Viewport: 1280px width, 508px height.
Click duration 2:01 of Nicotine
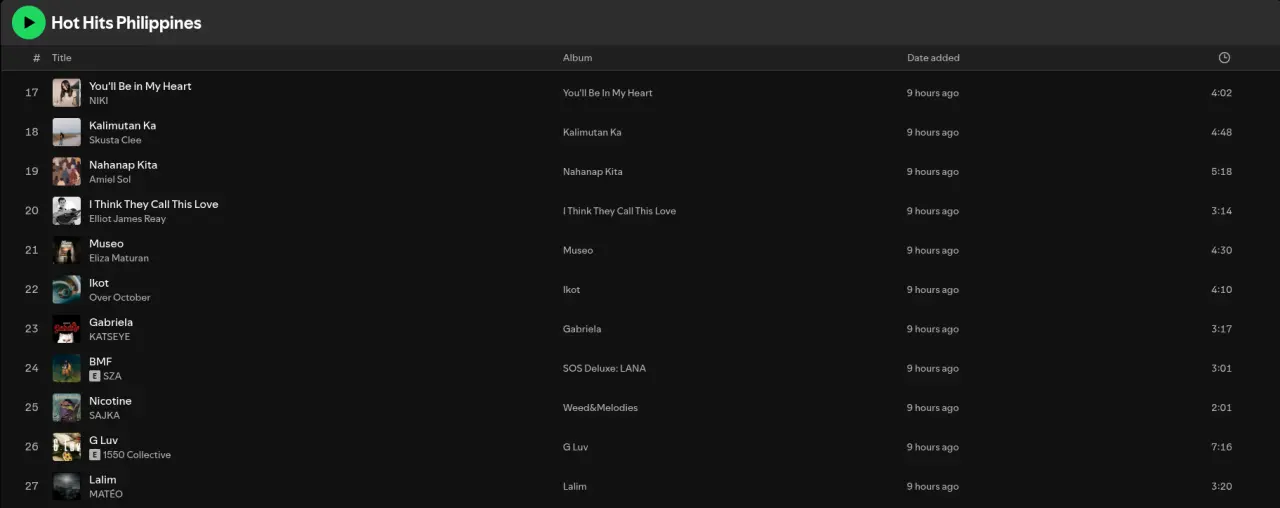click(x=1221, y=408)
